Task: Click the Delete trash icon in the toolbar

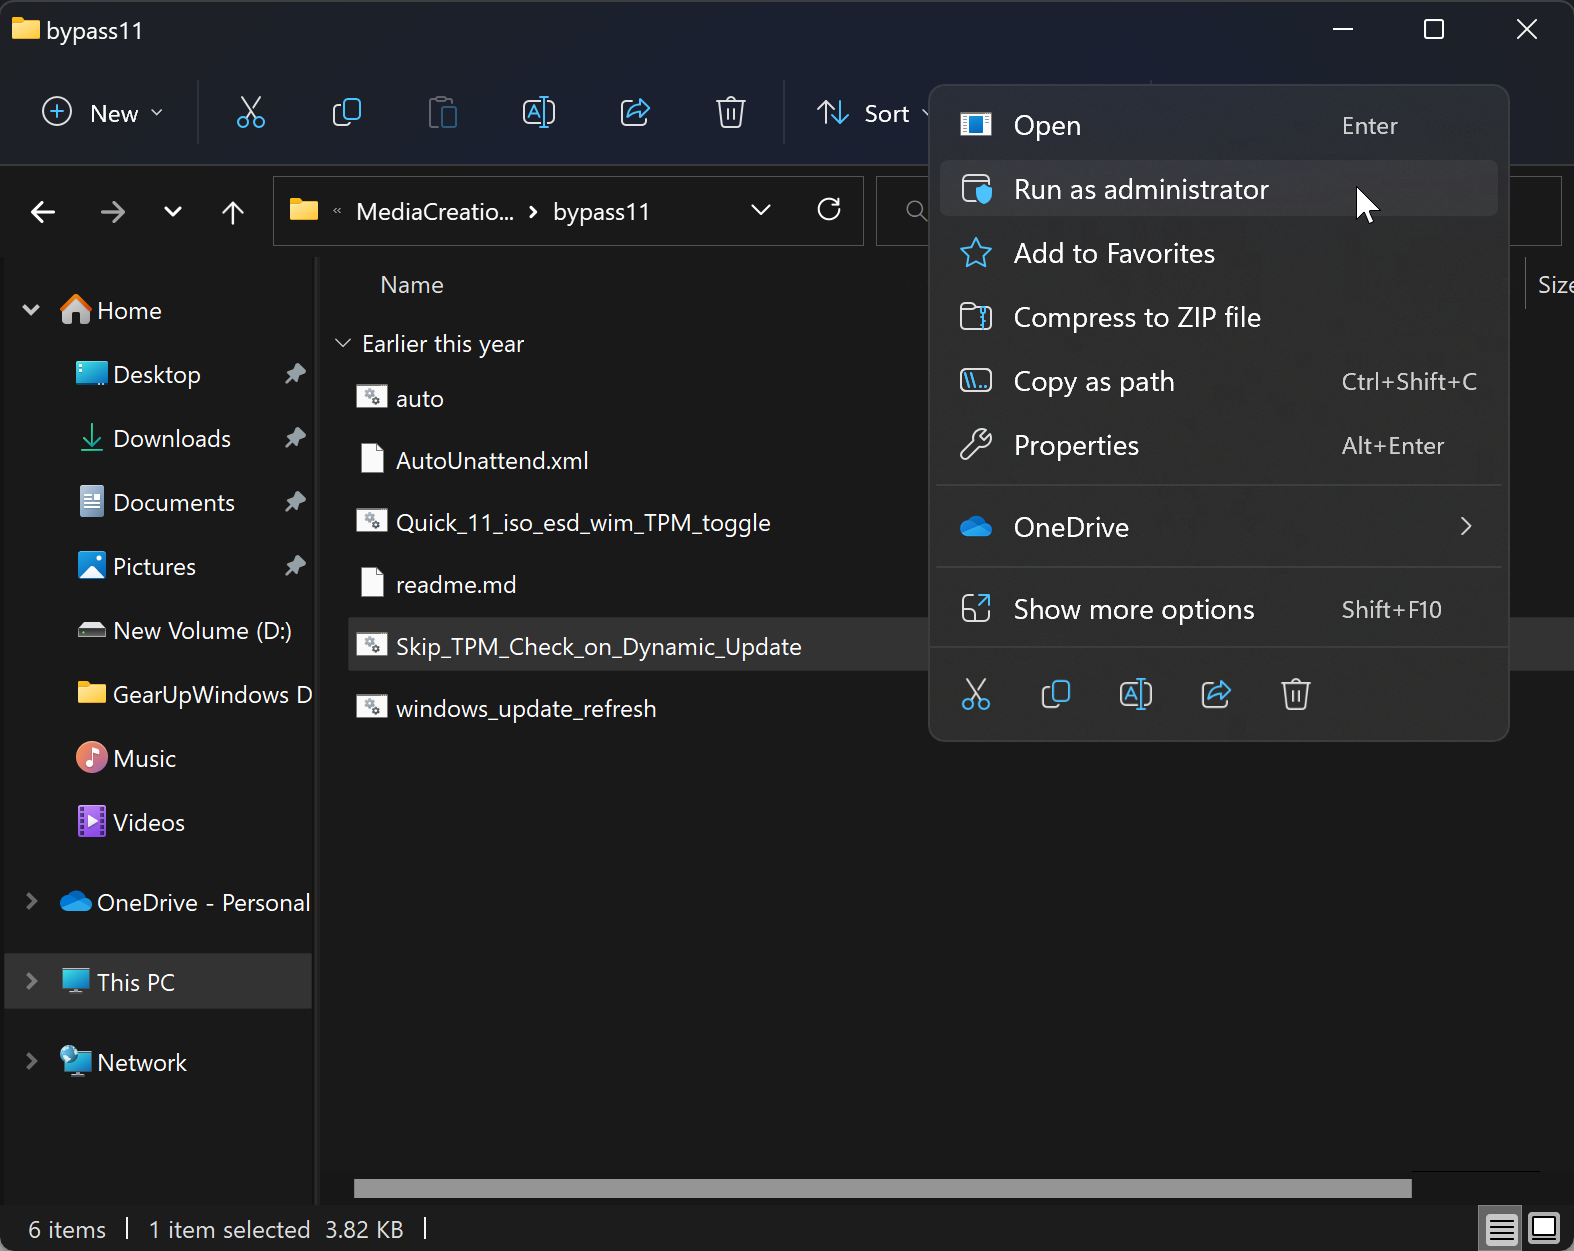Action: (x=731, y=113)
